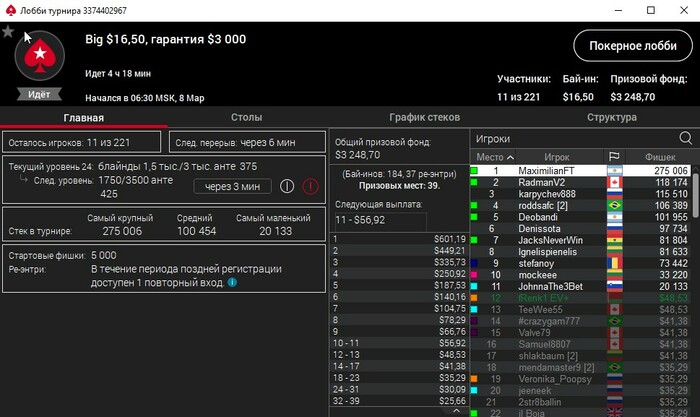Click the blue re-entry info icon
700x417 pixels.
(x=232, y=282)
